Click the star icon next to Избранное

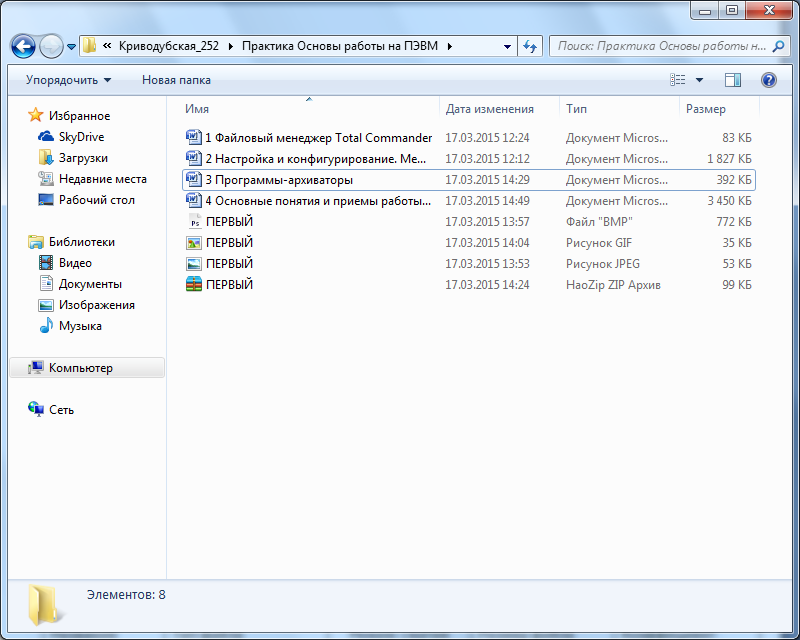click(35, 115)
